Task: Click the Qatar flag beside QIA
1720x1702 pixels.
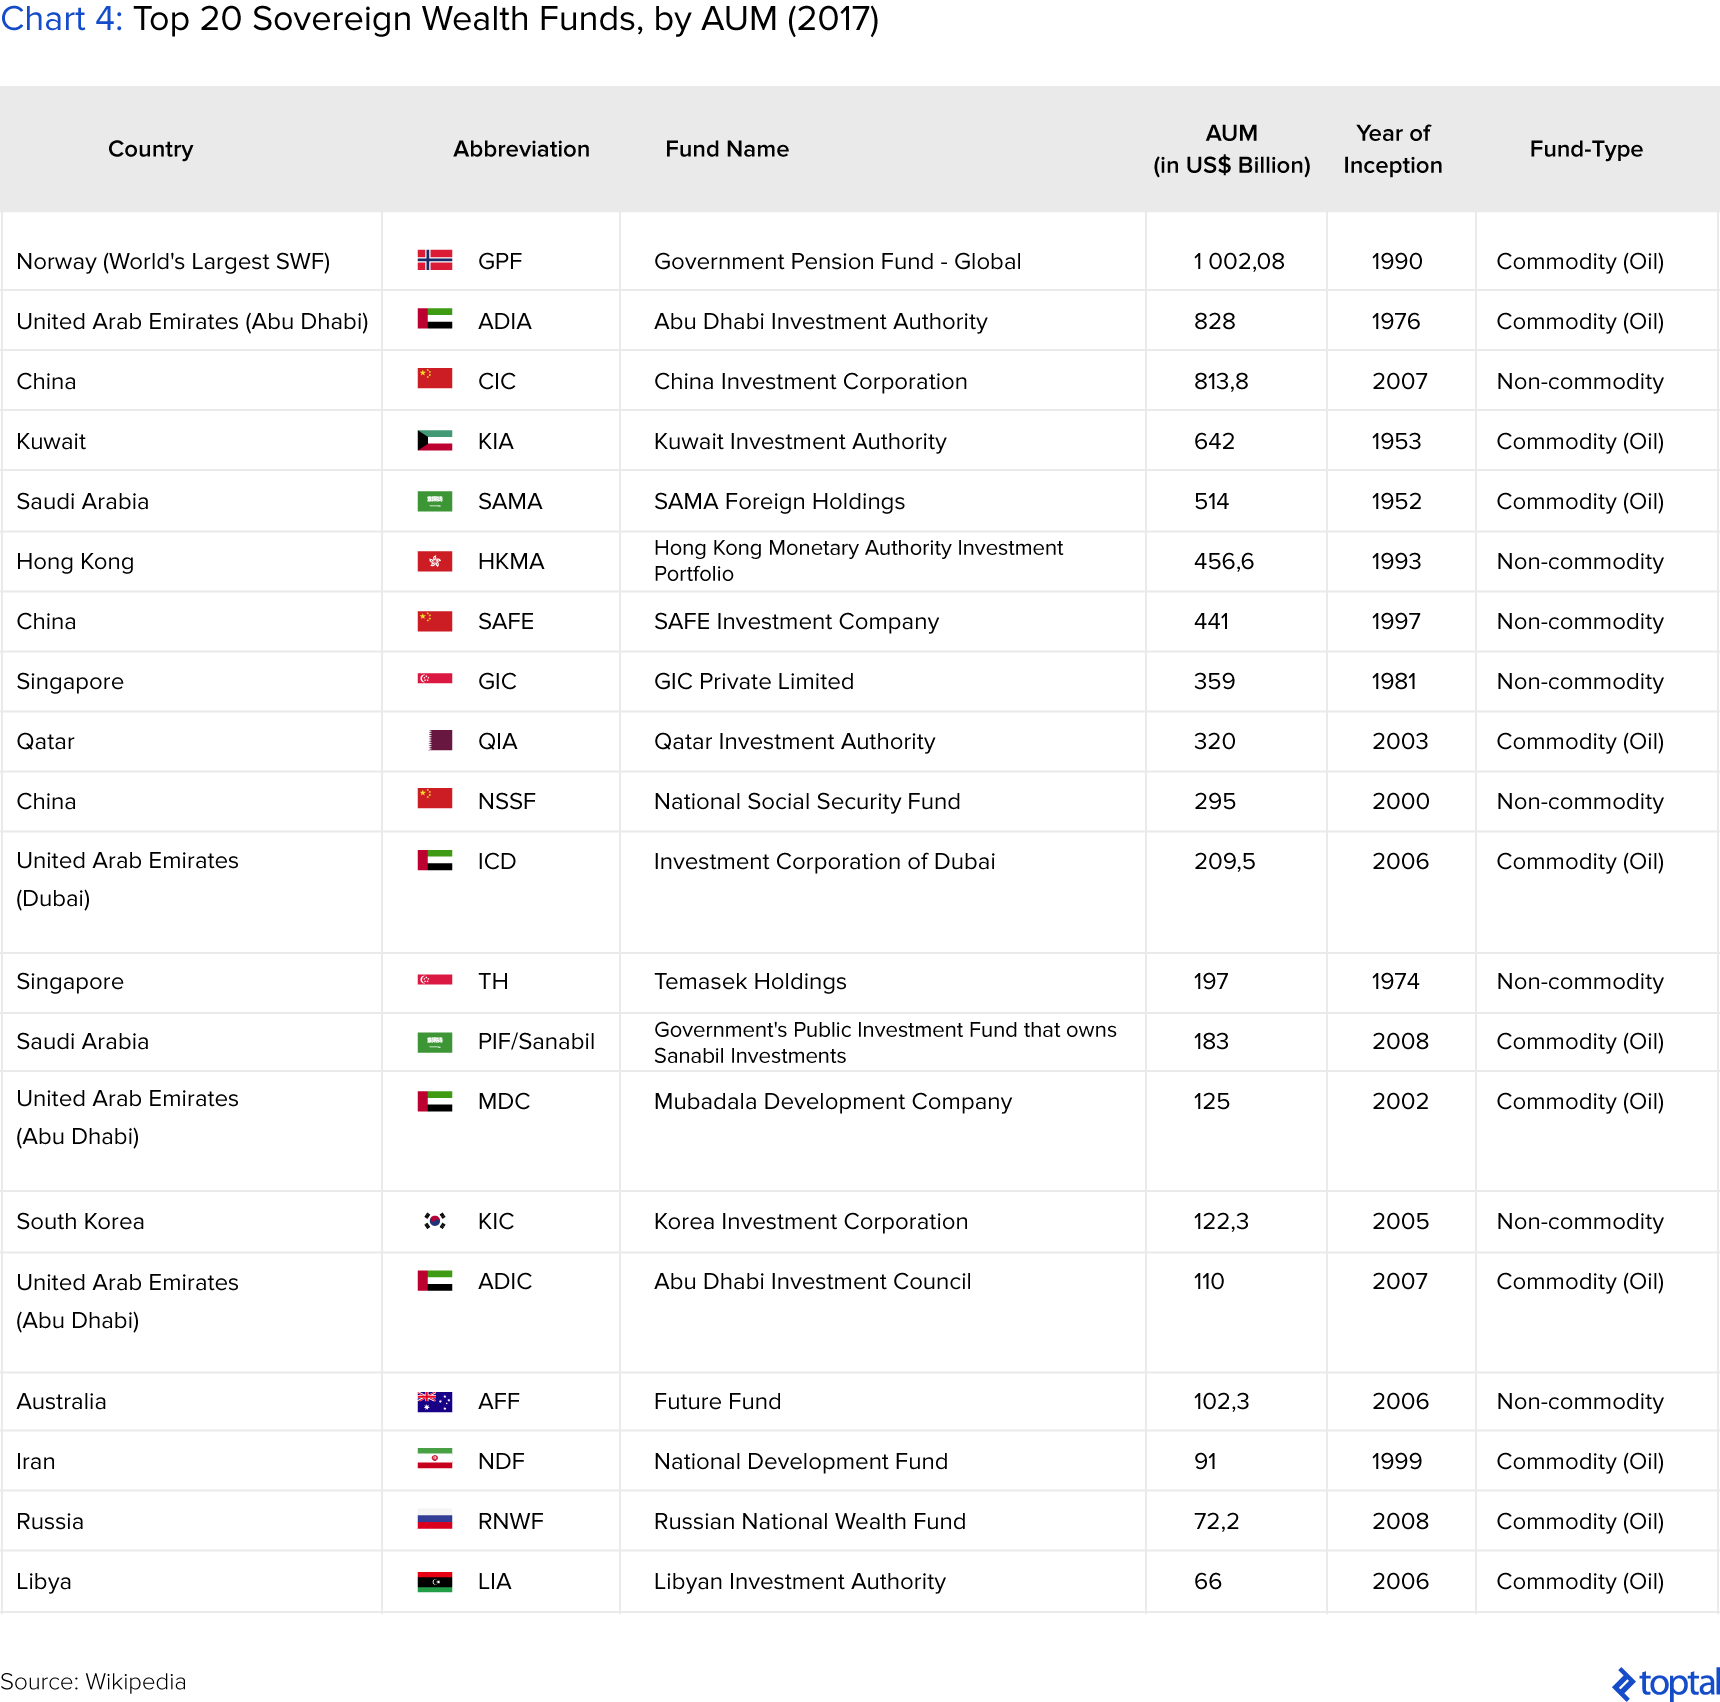Action: pyautogui.click(x=440, y=740)
